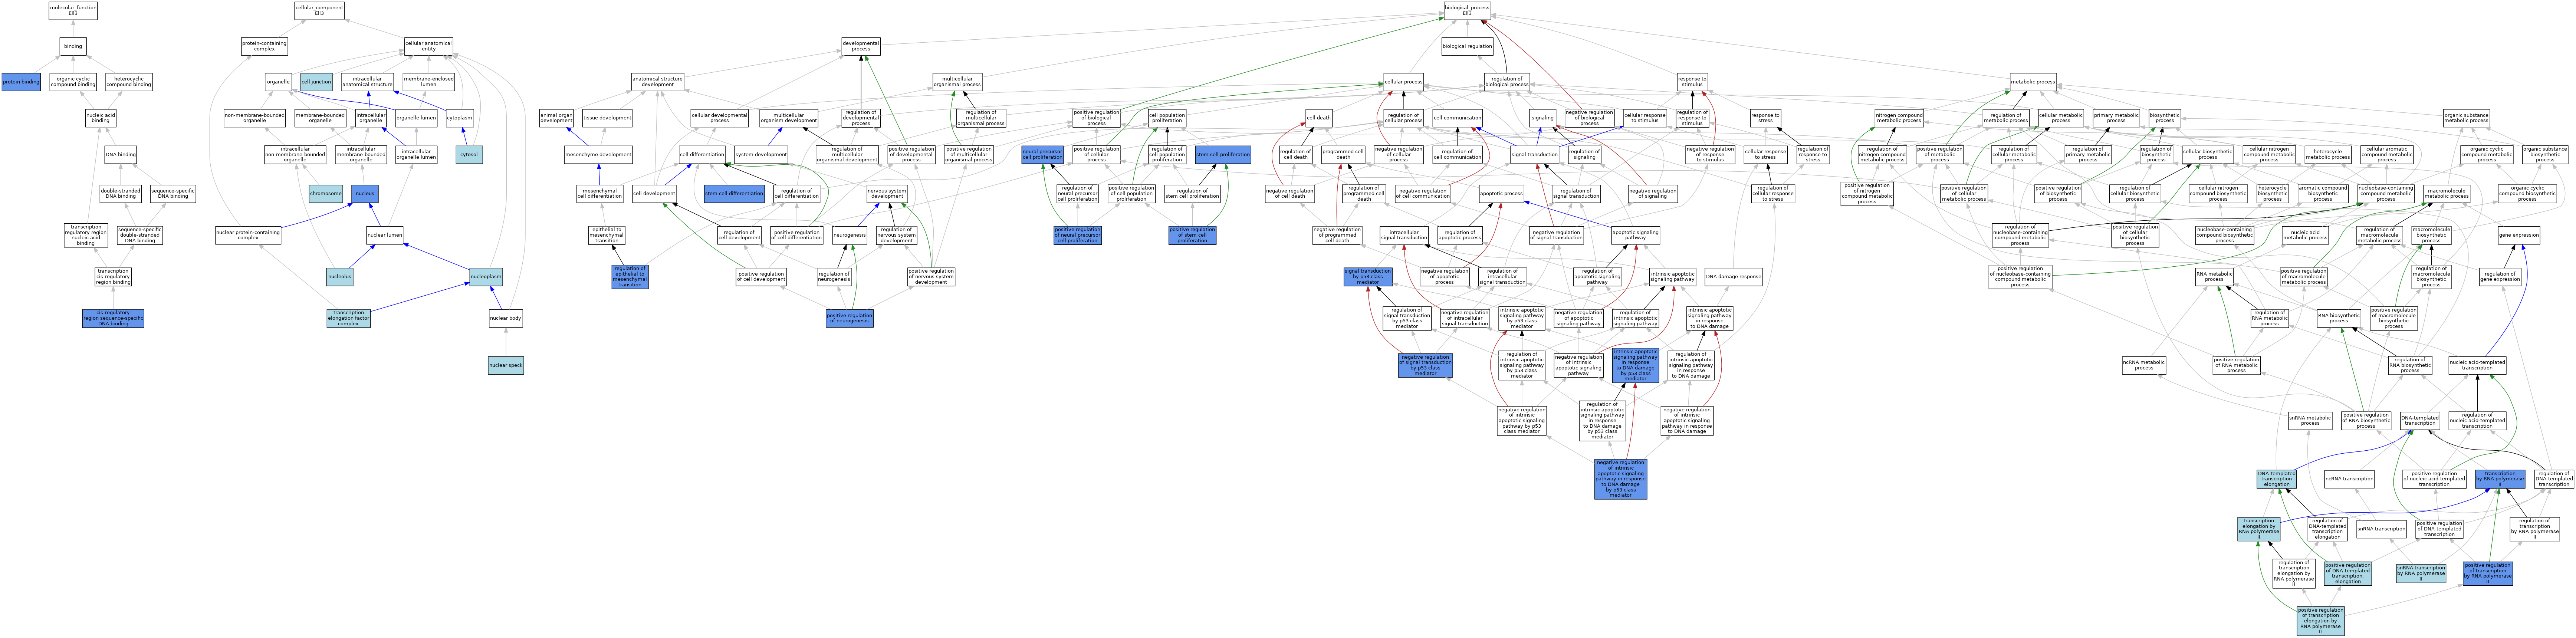This screenshot has width=2576, height=638.
Task: Select 'snRNA transcription by RNA polymerase II' node
Action: pos(2421,573)
